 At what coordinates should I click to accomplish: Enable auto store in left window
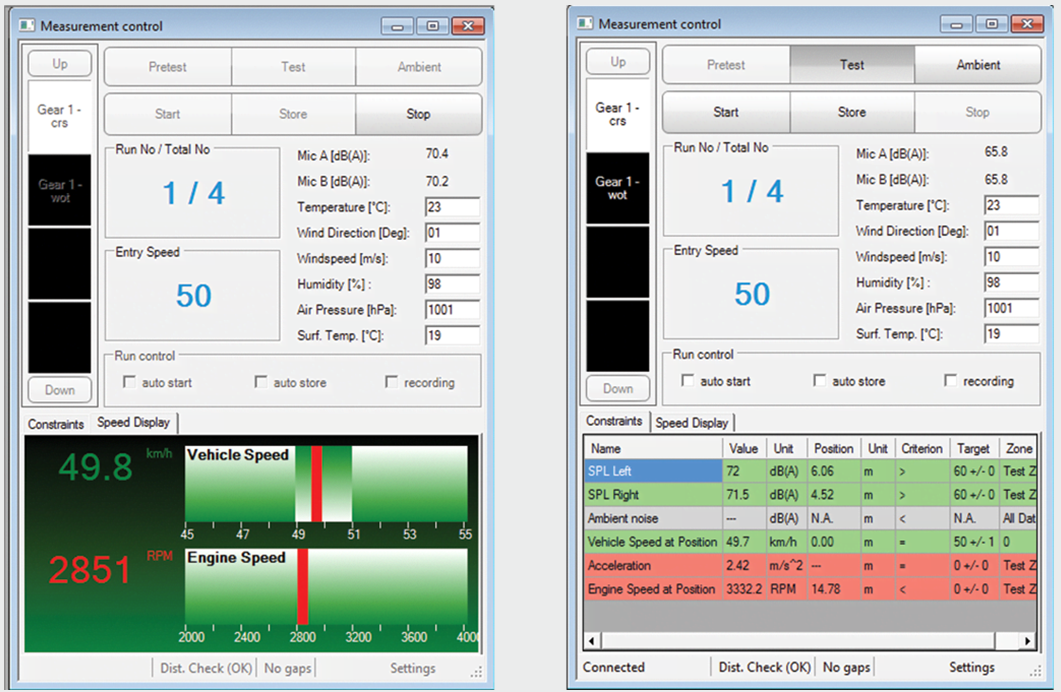click(x=261, y=382)
